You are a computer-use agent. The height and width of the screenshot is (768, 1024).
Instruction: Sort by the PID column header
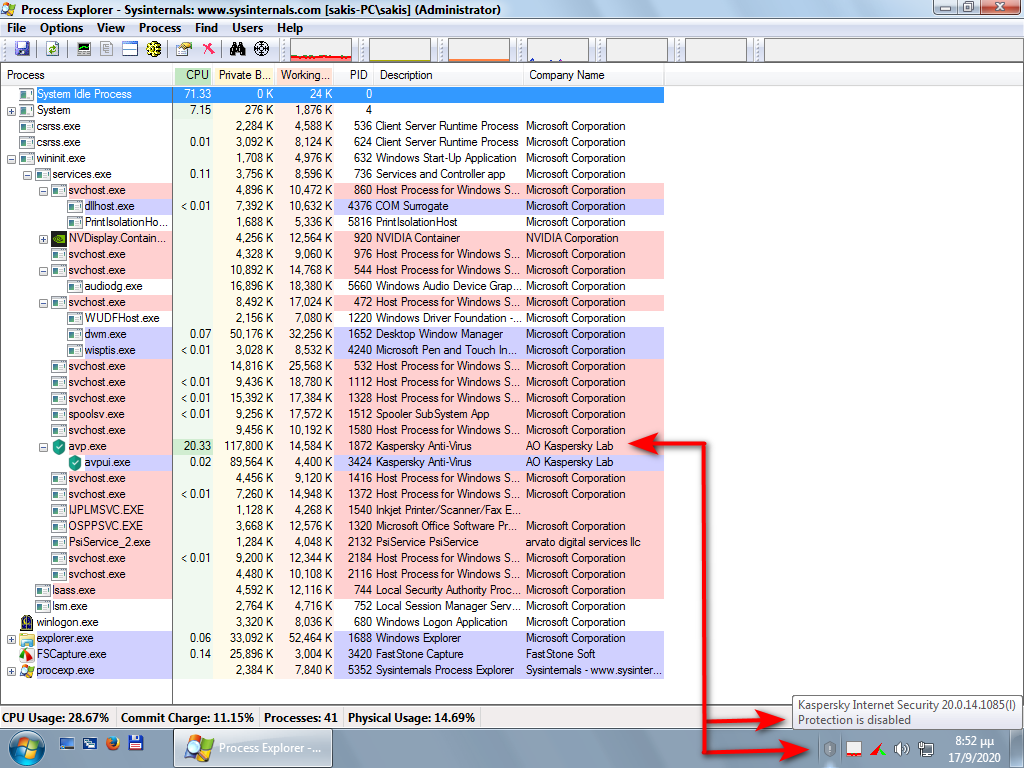tap(354, 75)
